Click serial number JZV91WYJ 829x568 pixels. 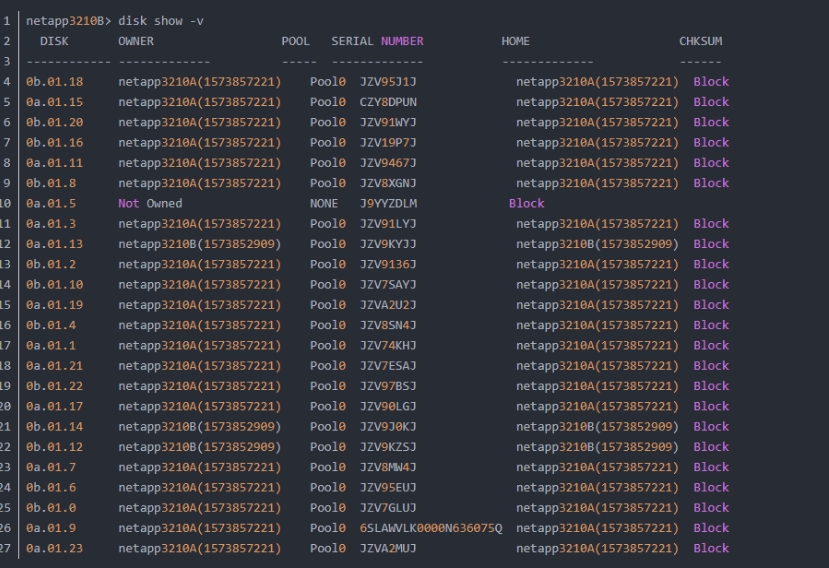388,122
